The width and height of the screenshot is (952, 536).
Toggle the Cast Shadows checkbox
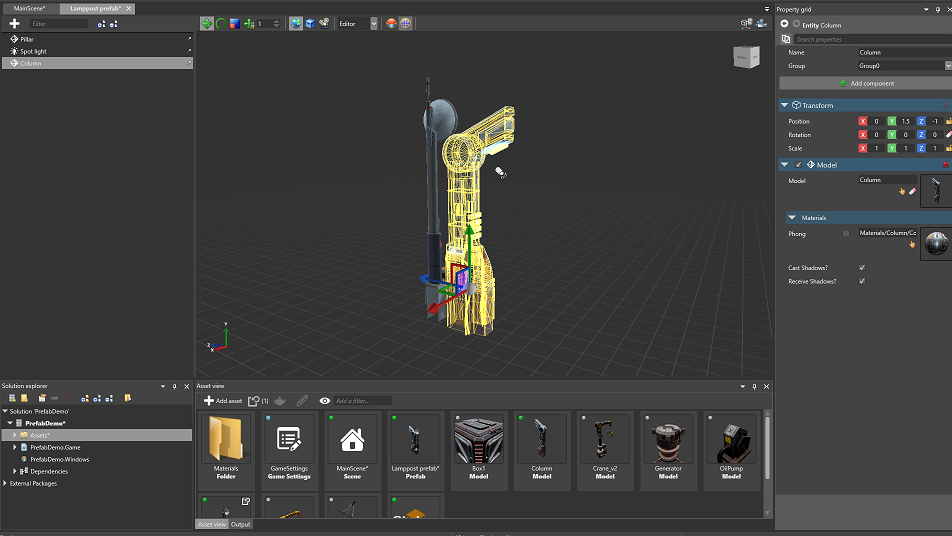click(862, 268)
